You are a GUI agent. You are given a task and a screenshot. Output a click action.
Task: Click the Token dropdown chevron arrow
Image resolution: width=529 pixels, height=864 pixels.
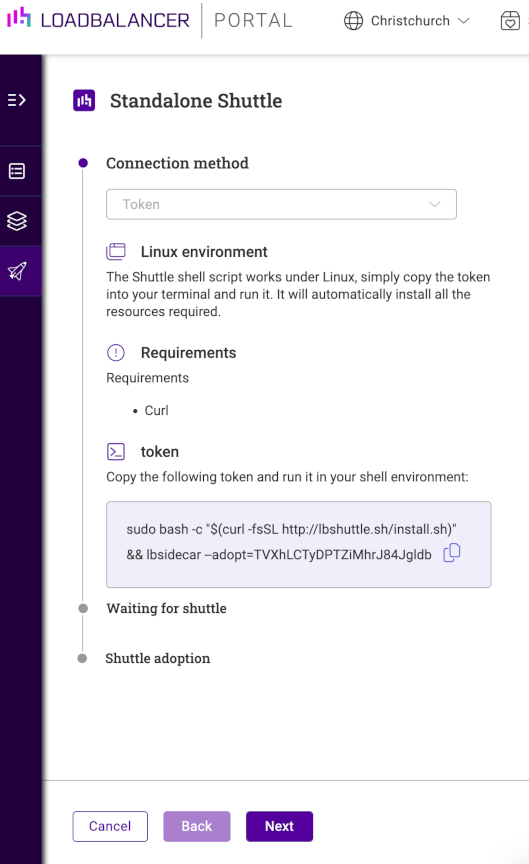[435, 204]
